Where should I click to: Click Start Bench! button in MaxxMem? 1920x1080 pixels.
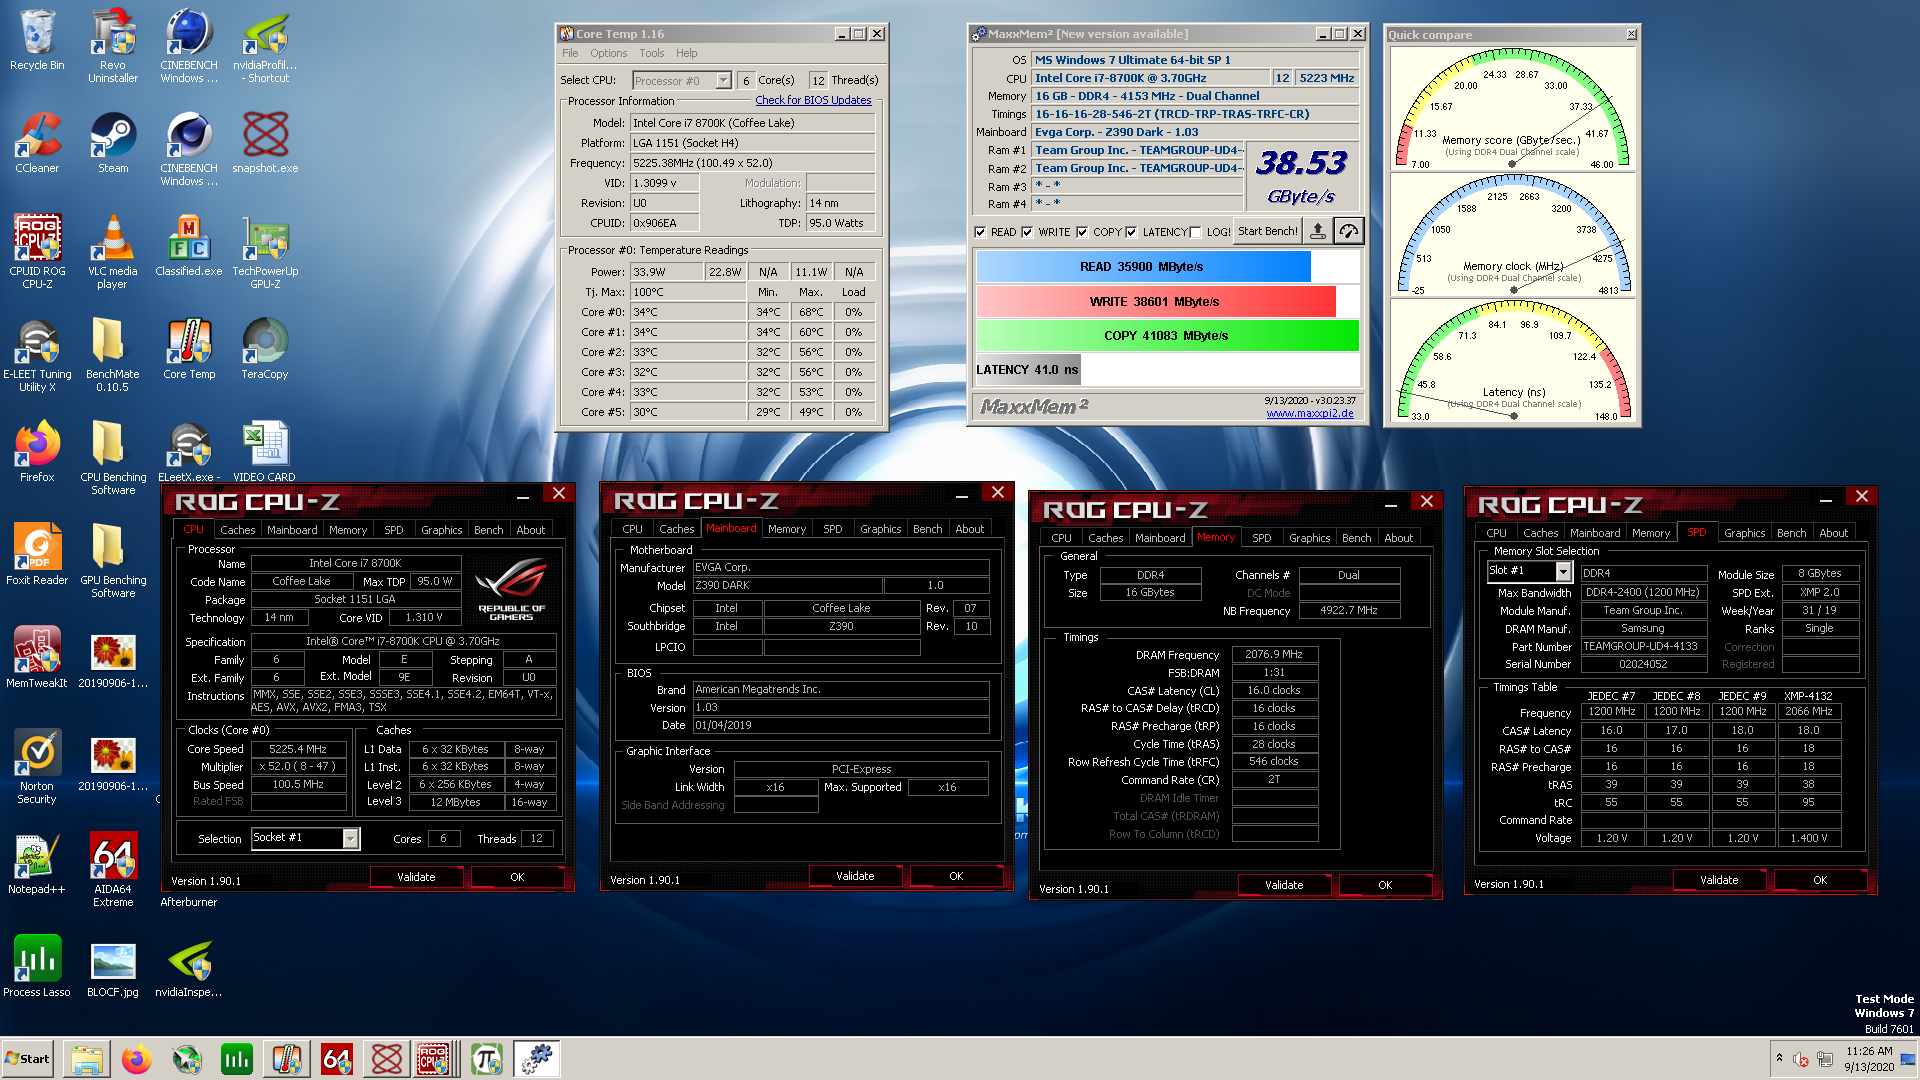coord(1267,231)
